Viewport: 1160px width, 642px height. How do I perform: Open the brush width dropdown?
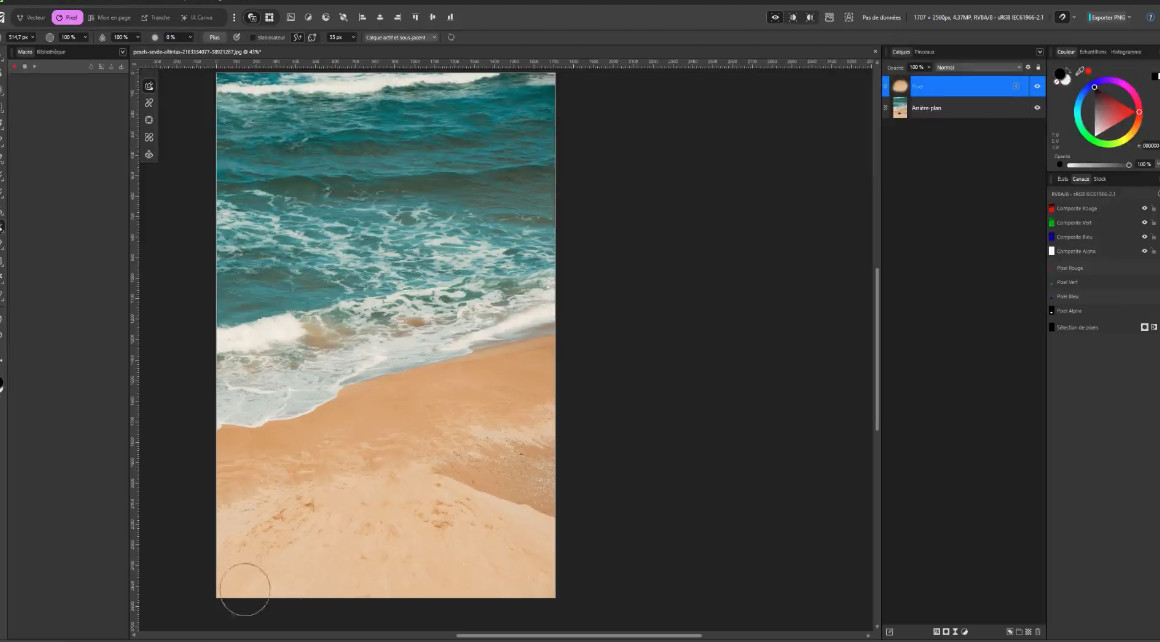click(x=33, y=37)
